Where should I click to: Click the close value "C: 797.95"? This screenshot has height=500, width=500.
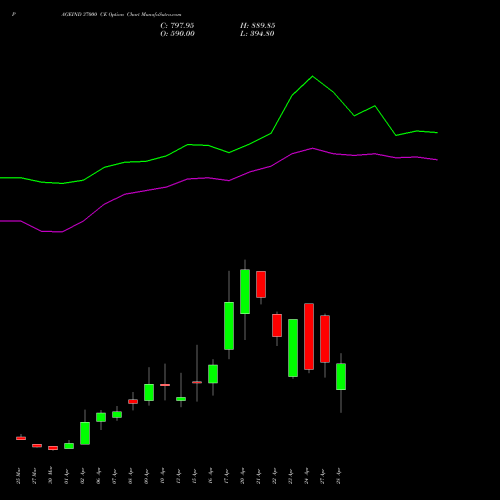[x=177, y=25]
